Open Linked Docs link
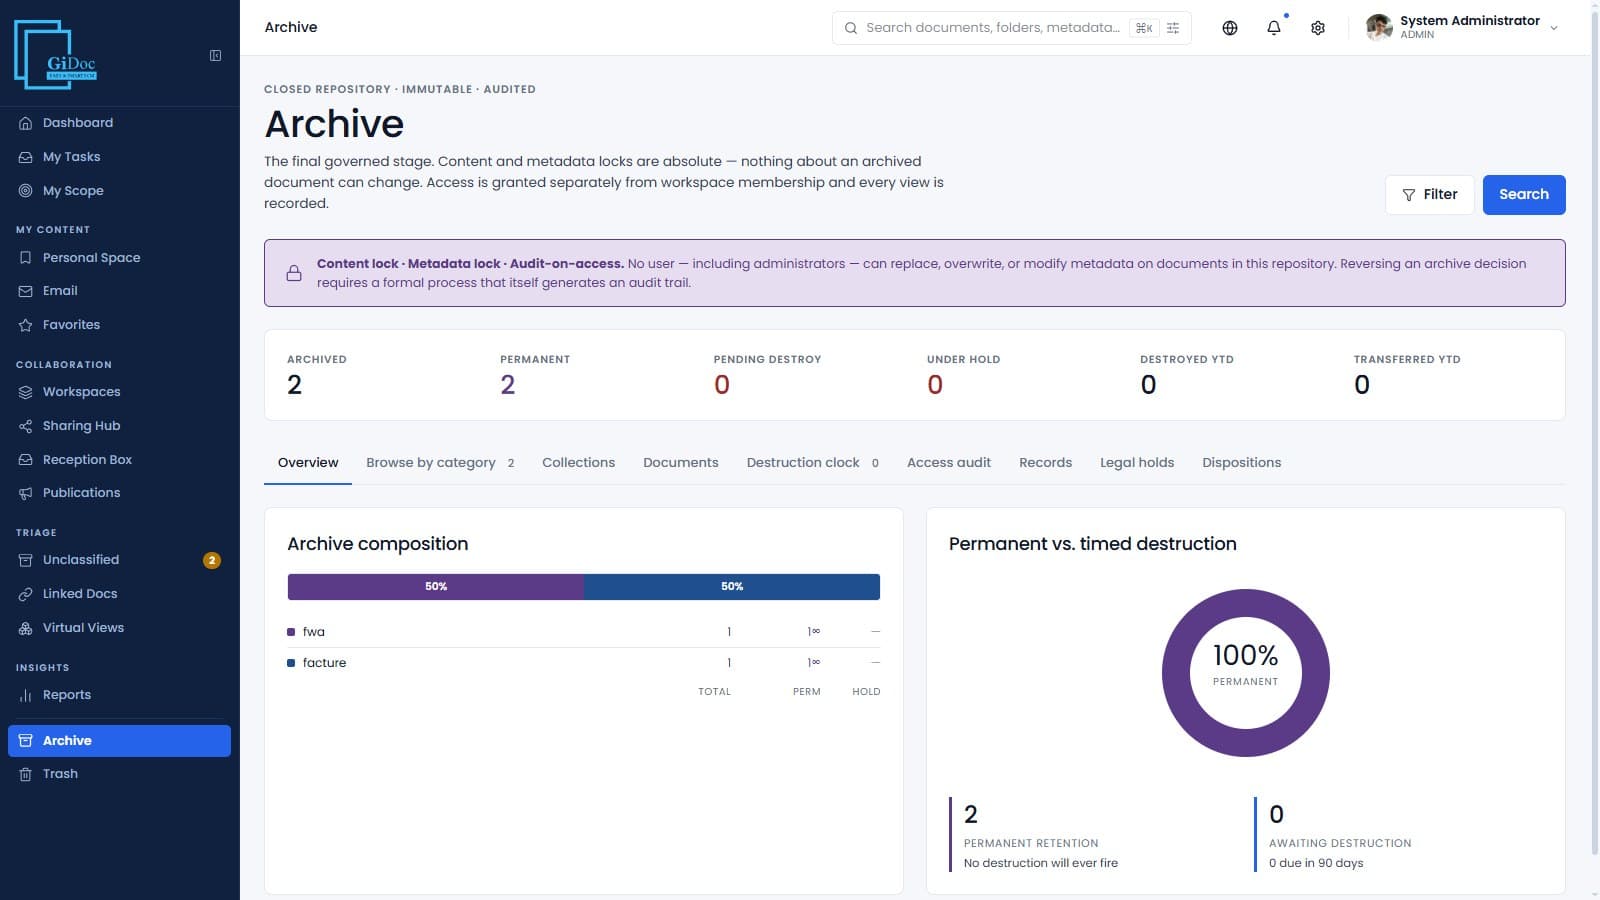This screenshot has height=900, width=1600. pyautogui.click(x=119, y=594)
